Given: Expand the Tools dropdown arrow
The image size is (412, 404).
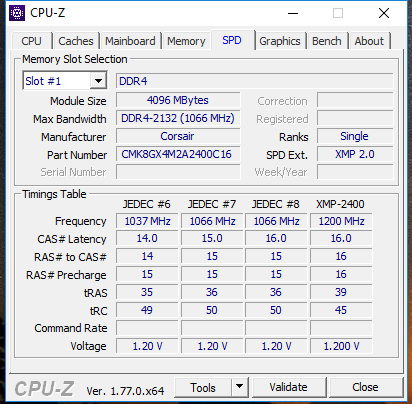Looking at the screenshot, I should pos(240,387).
